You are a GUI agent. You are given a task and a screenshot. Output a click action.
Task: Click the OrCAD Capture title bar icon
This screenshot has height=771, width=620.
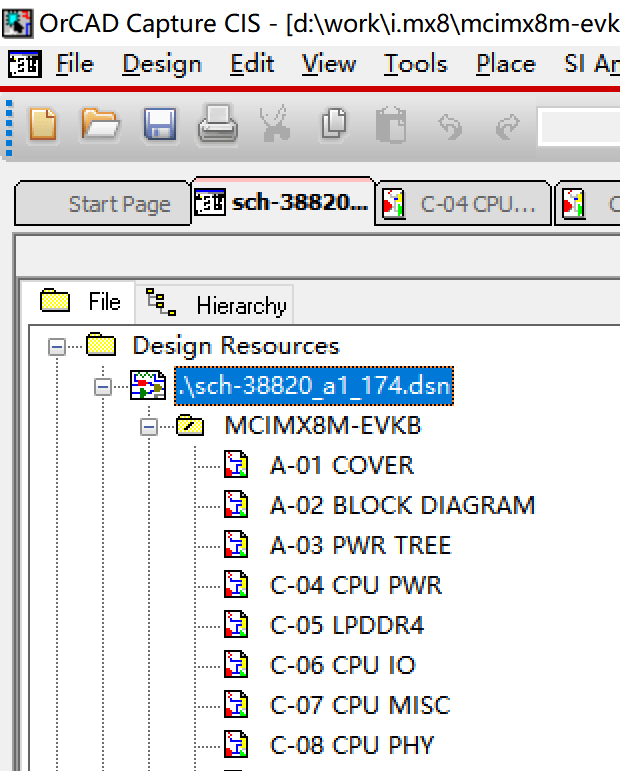click(17, 24)
